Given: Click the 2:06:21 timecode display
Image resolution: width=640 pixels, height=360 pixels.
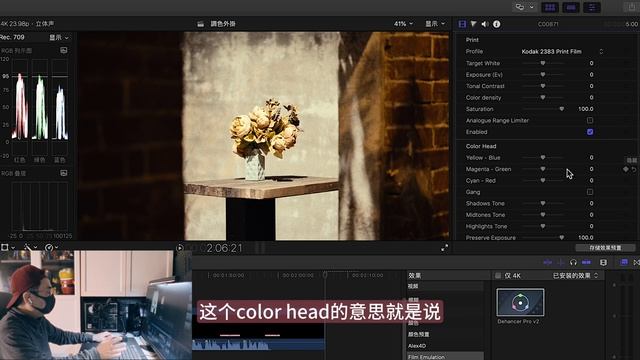Looking at the screenshot, I should point(224,248).
